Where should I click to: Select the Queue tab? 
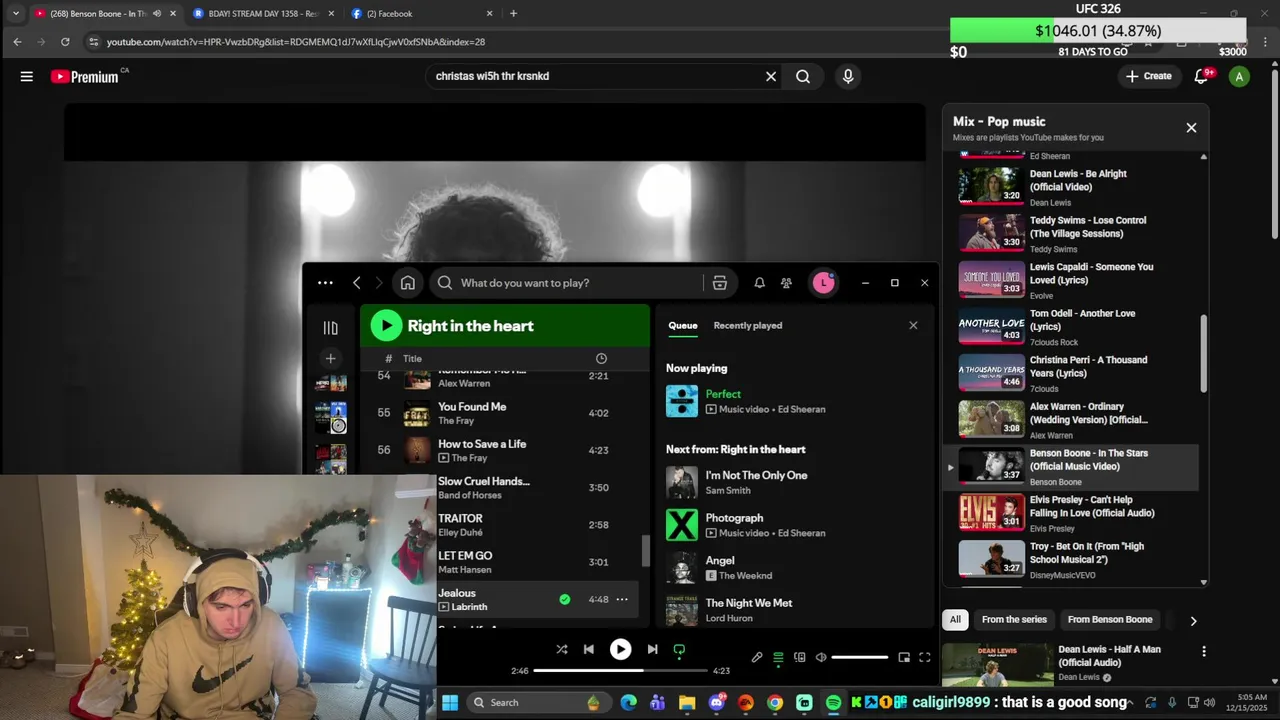683,325
